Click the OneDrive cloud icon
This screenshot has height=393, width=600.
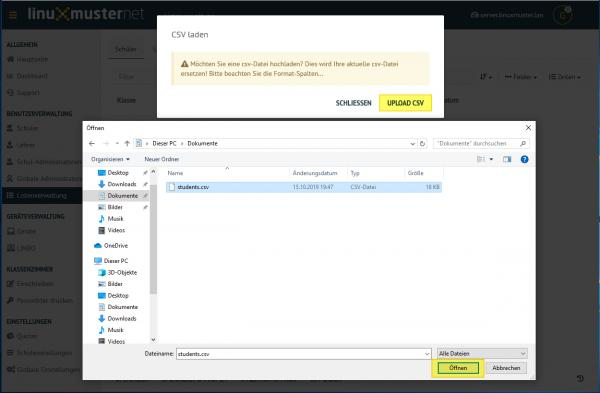pos(98,245)
